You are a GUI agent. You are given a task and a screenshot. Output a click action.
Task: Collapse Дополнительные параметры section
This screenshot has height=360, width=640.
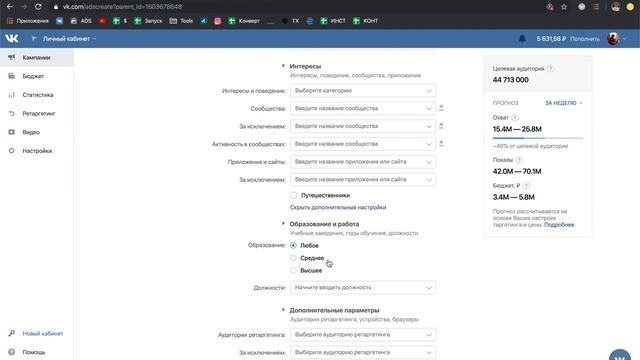tap(283, 310)
